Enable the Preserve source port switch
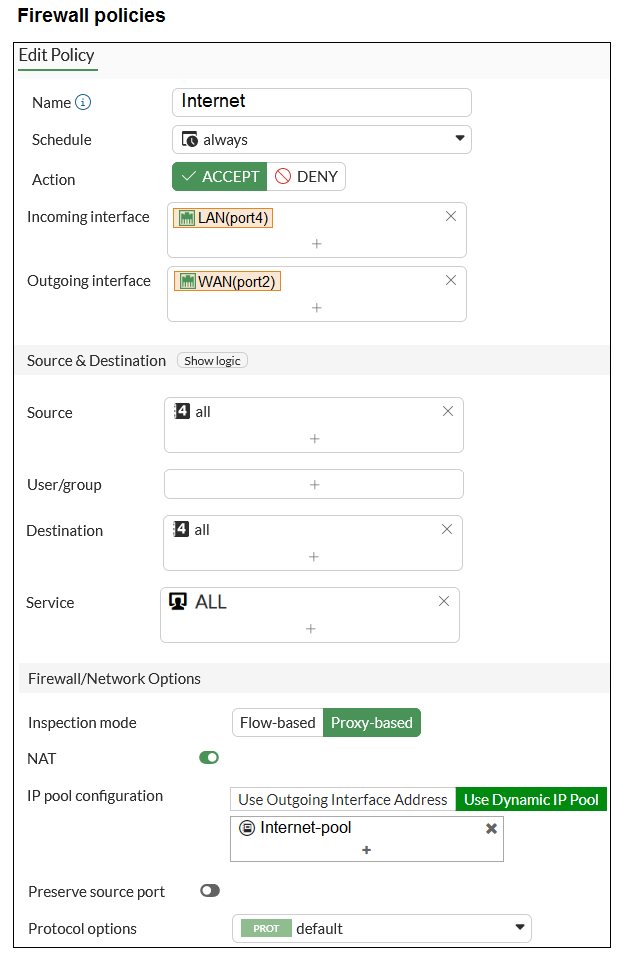Viewport: 617px width, 955px height. [x=210, y=891]
